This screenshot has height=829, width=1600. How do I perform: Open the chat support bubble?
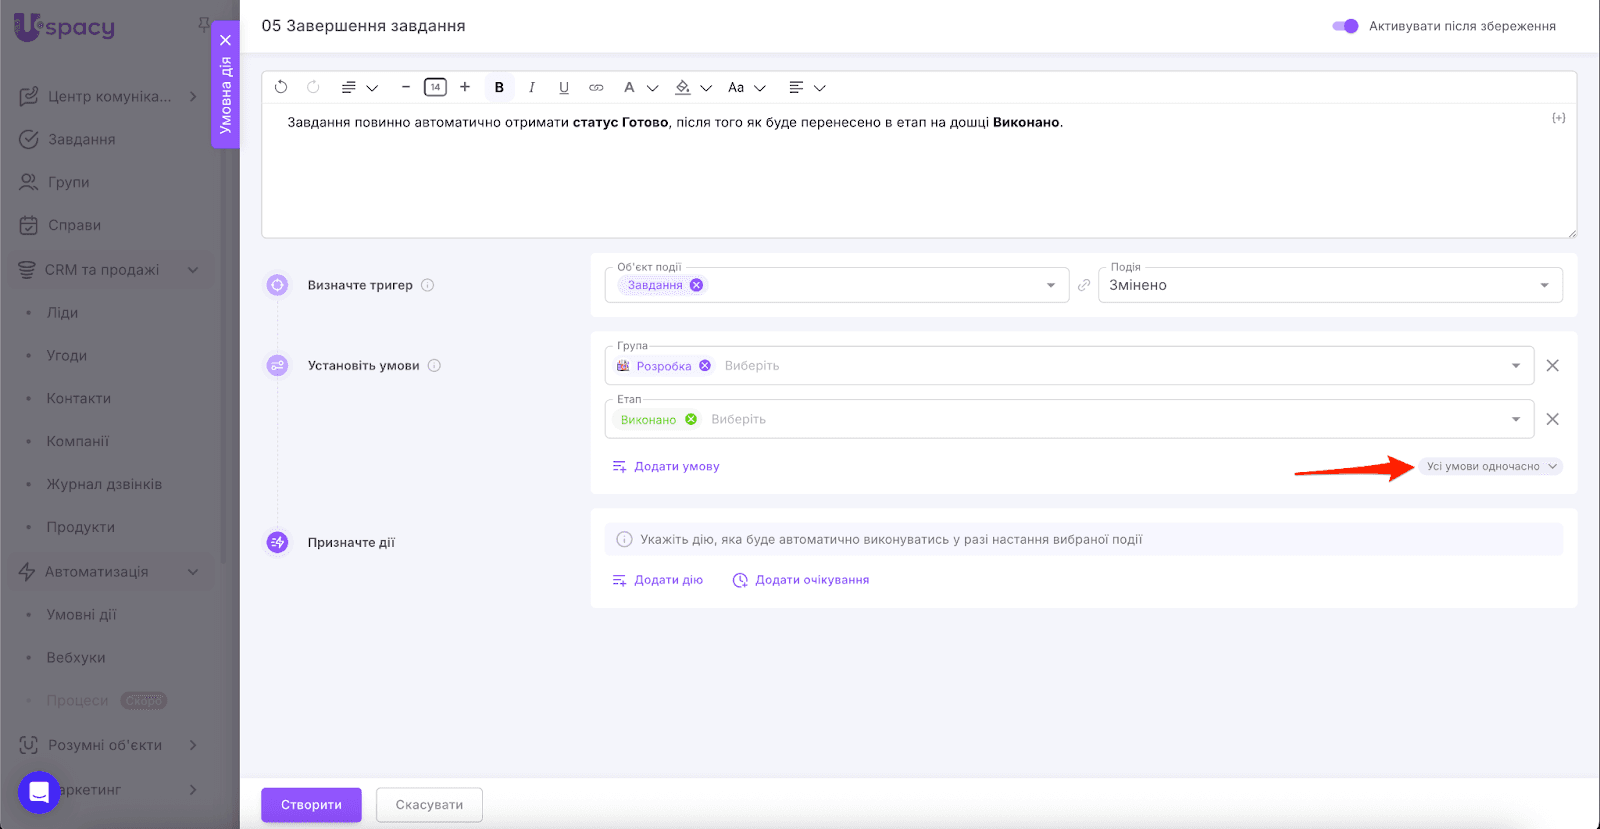[39, 792]
